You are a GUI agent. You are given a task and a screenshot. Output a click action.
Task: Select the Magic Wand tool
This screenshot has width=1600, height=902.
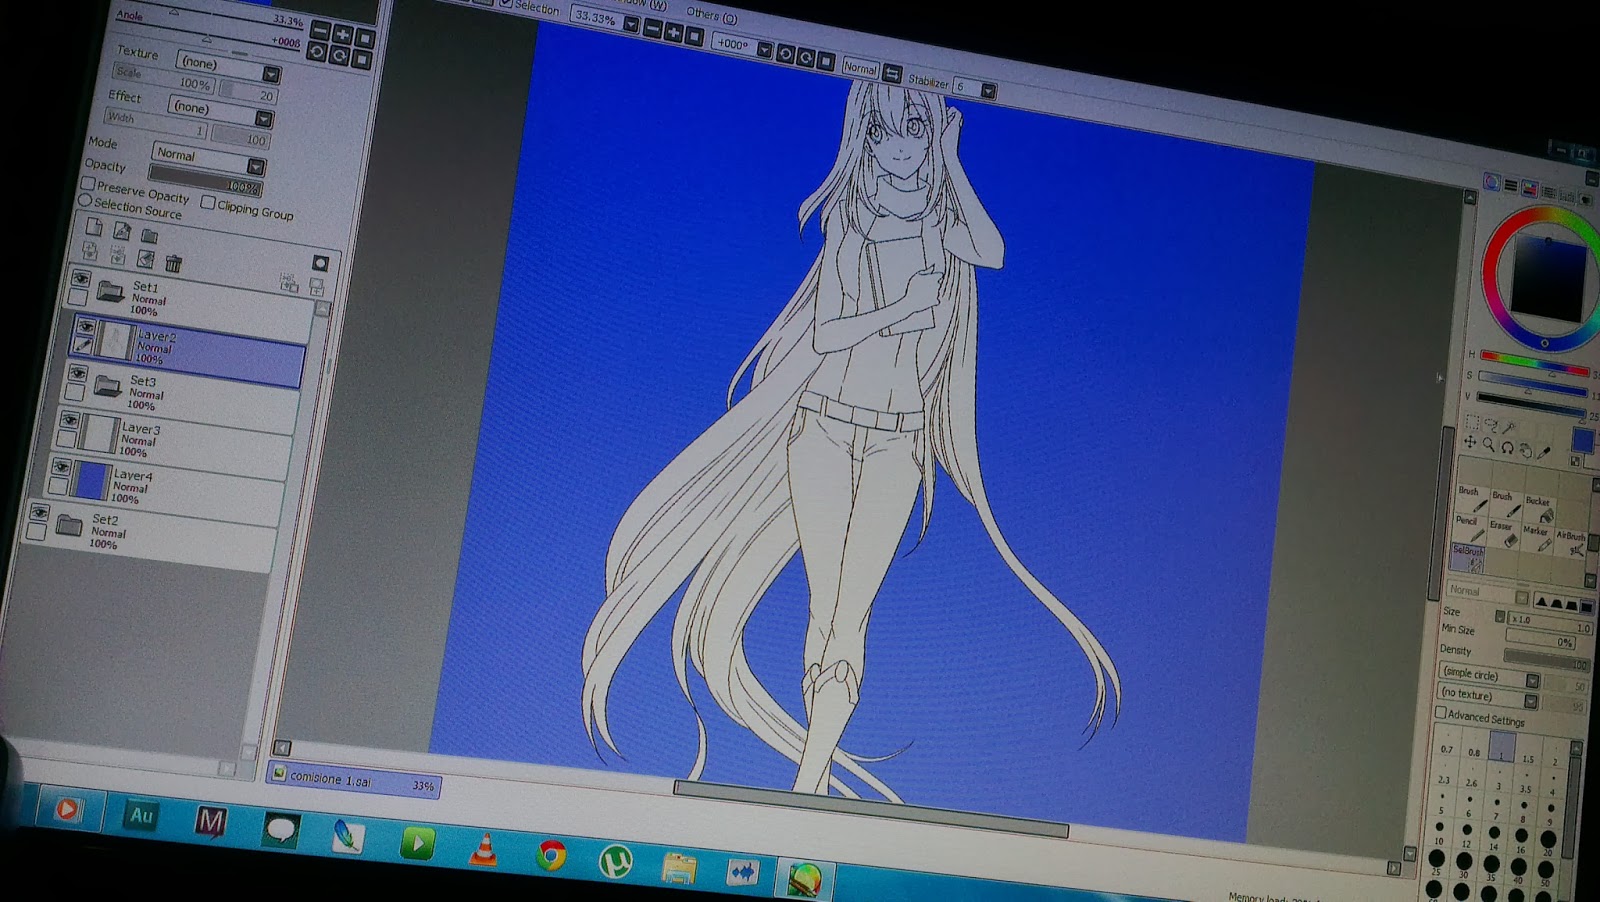coord(1510,428)
